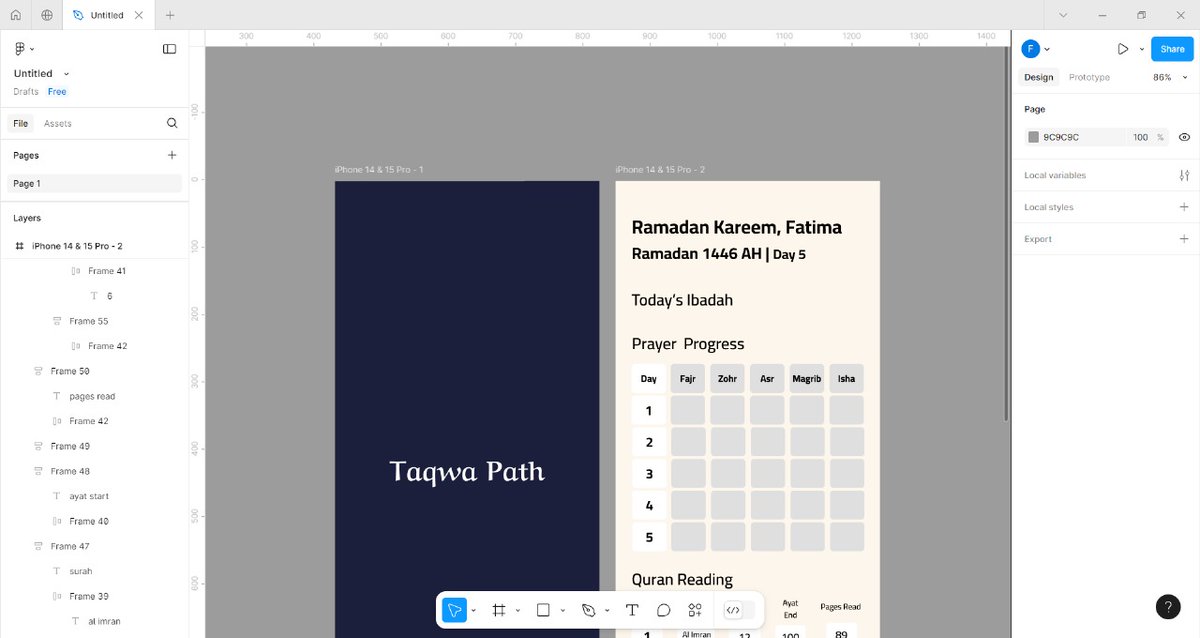
Task: Switch to the Prototype tab
Action: (1089, 77)
